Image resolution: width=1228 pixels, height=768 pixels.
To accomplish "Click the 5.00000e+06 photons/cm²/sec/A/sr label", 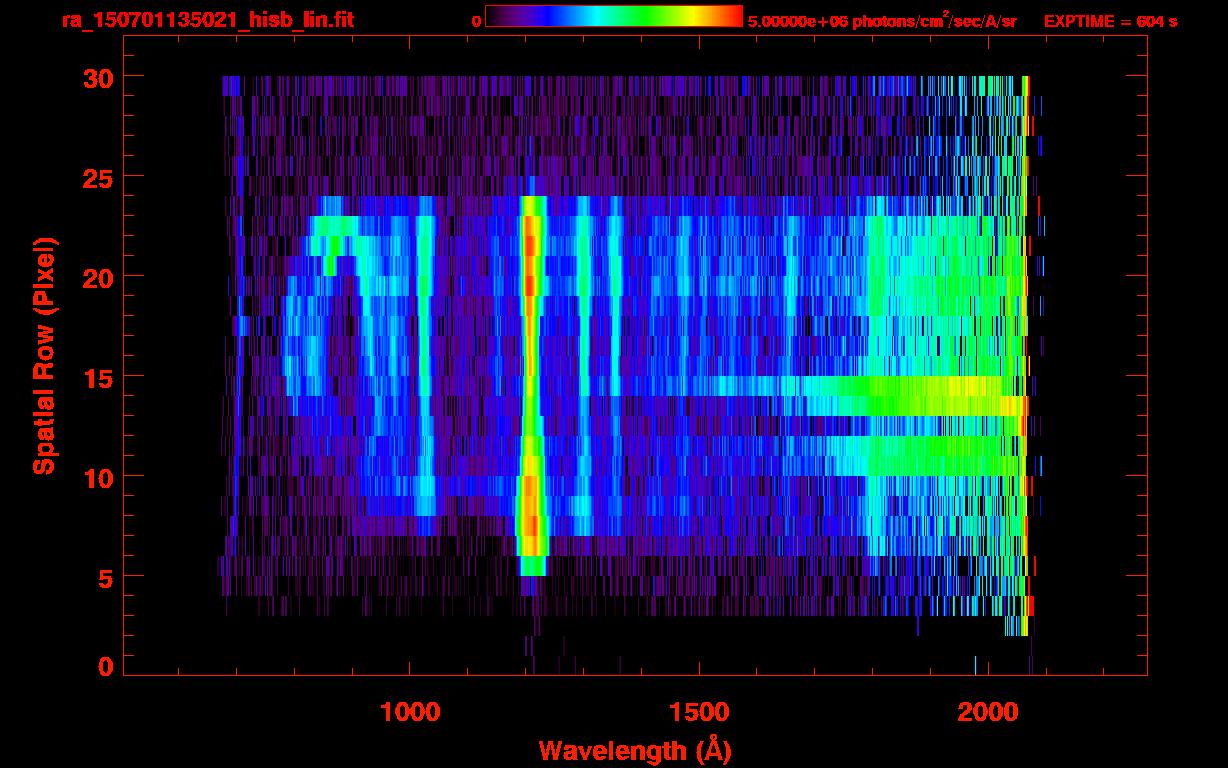I will click(x=882, y=21).
